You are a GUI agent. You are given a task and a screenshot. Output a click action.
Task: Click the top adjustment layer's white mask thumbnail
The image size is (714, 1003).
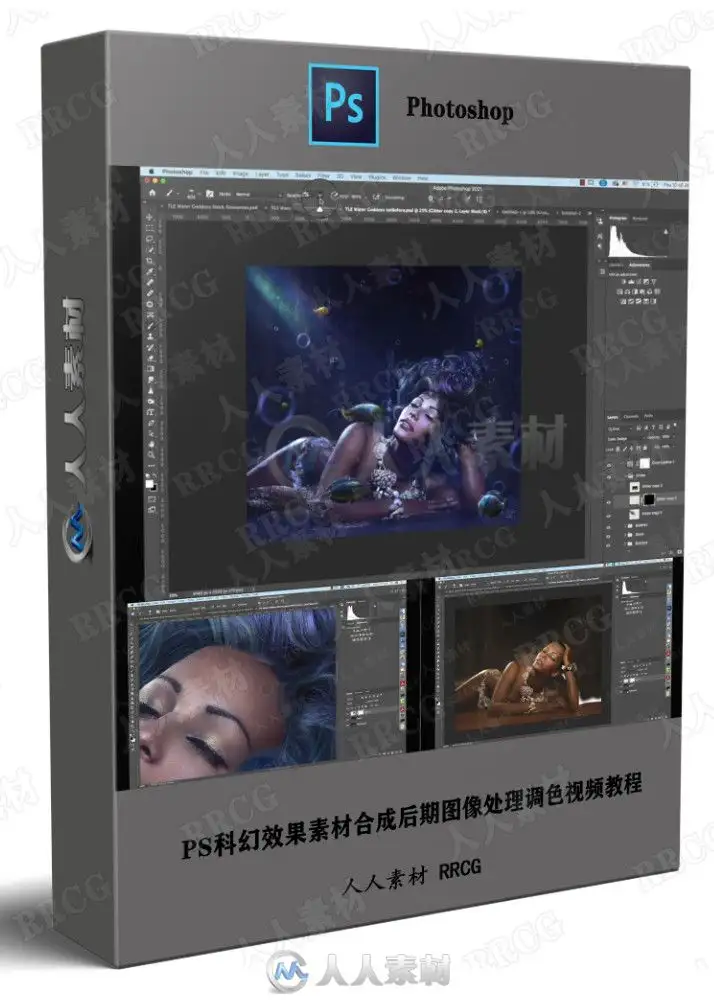coord(645,463)
